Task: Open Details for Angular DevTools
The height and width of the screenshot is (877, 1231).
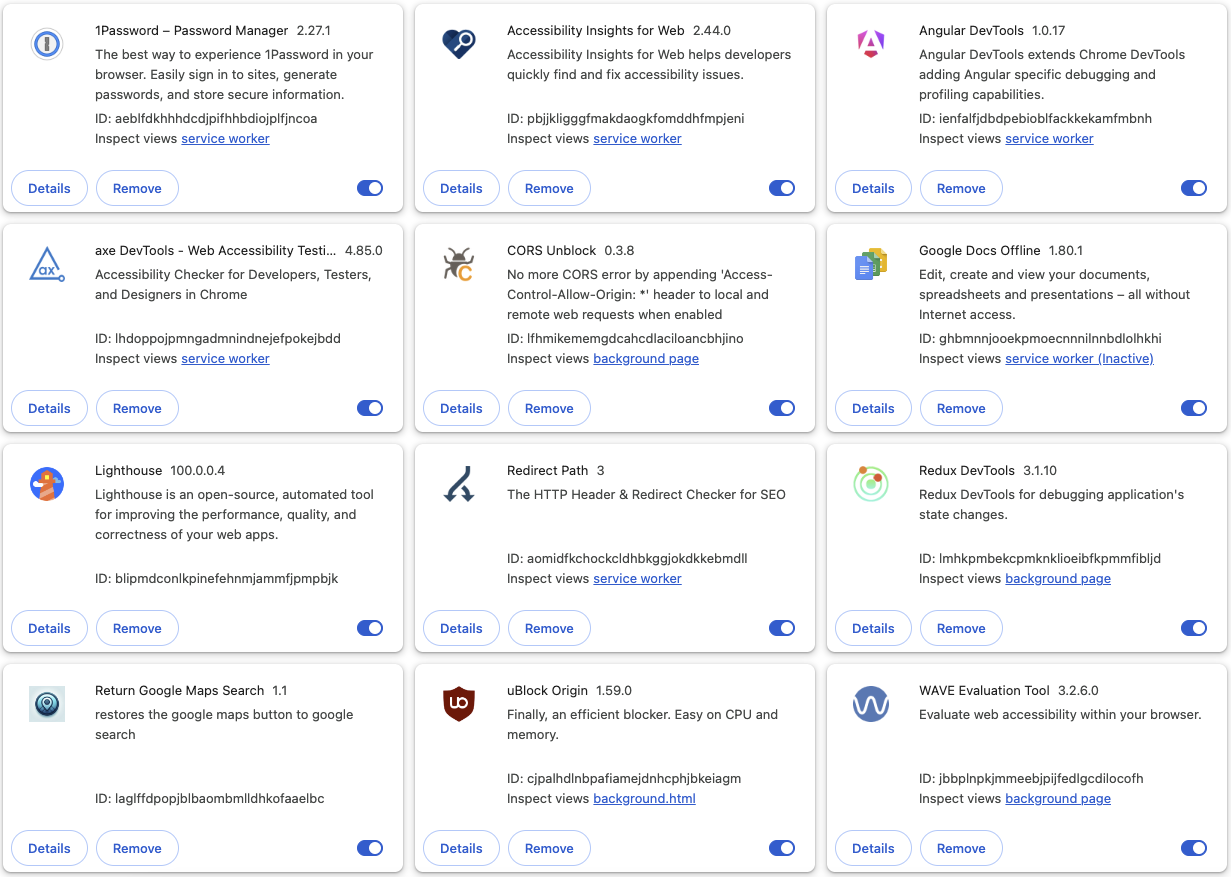Action: [873, 188]
